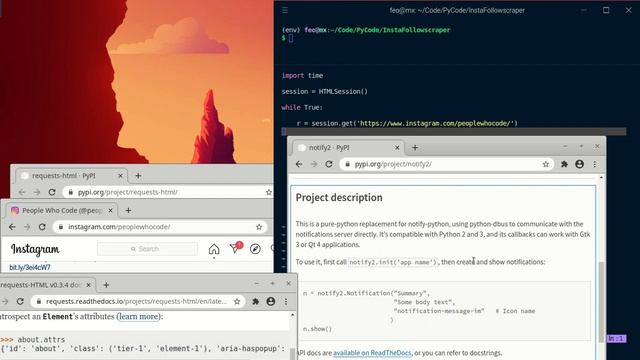Click scrollbar in the notify2 PyPI page

[x=601, y=302]
